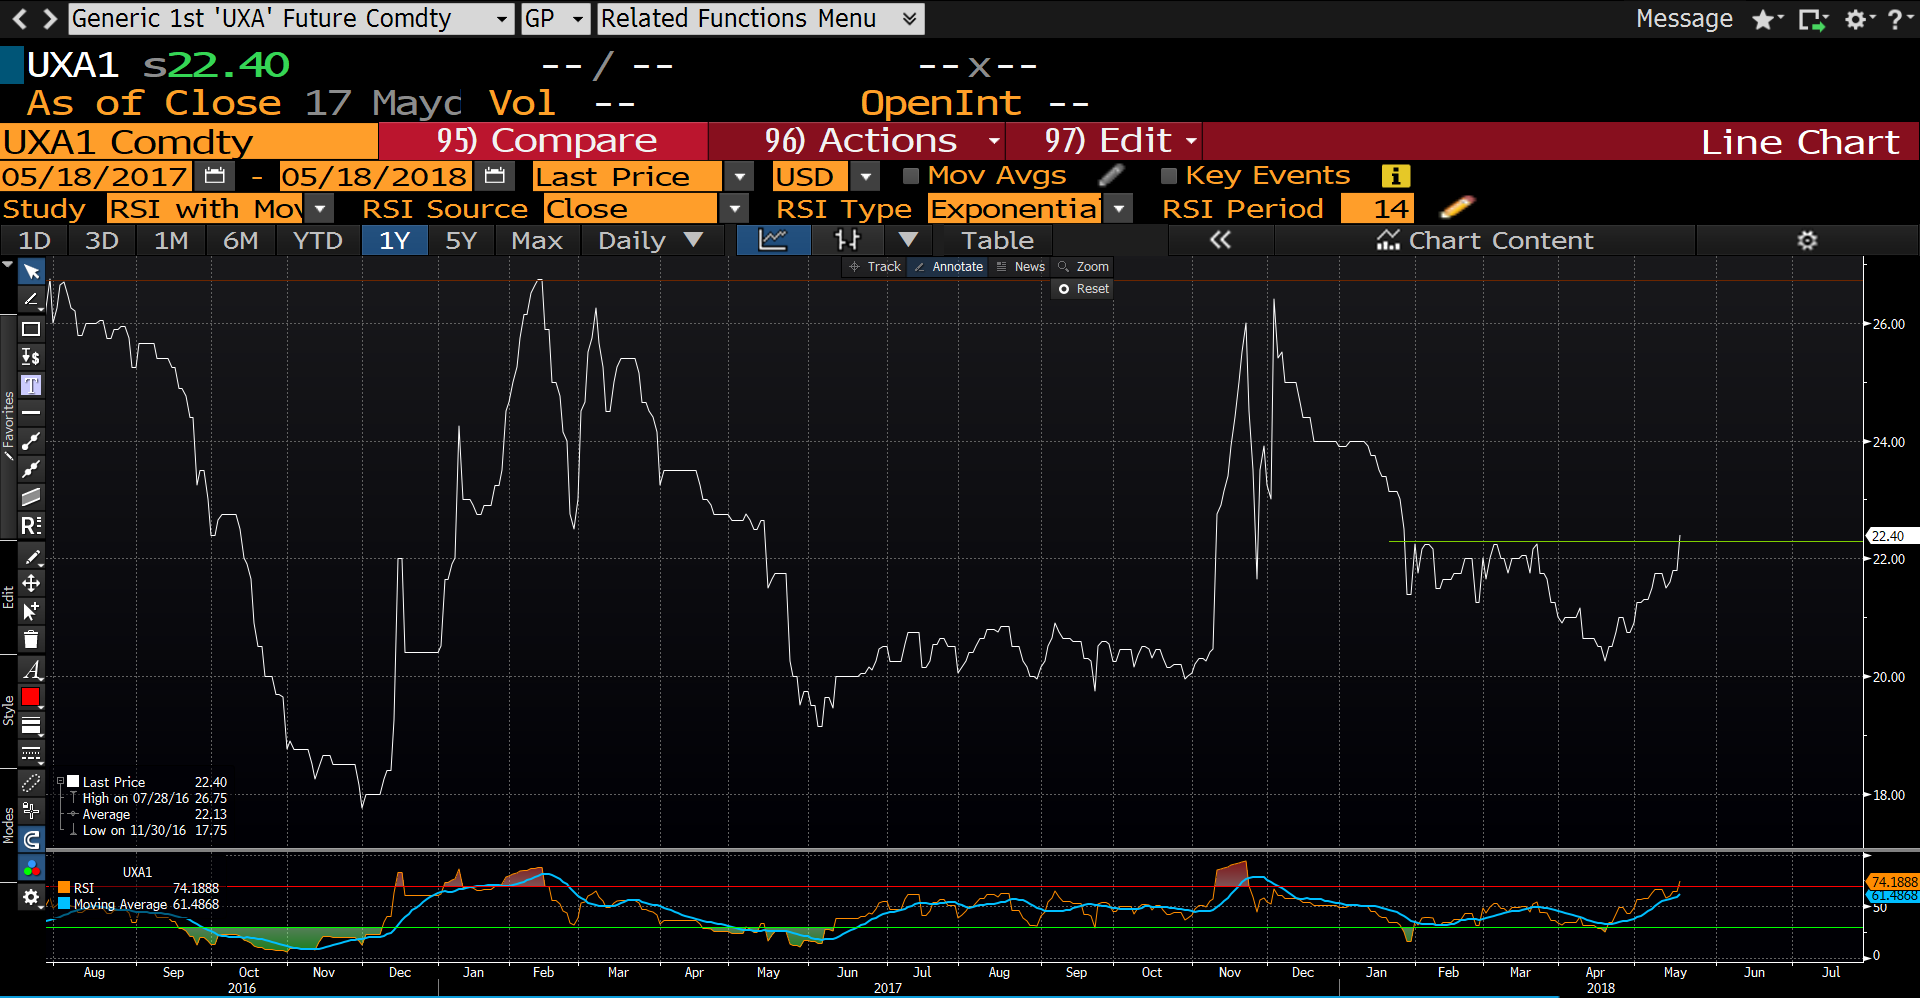Select the 5Y range tab

[x=461, y=240]
